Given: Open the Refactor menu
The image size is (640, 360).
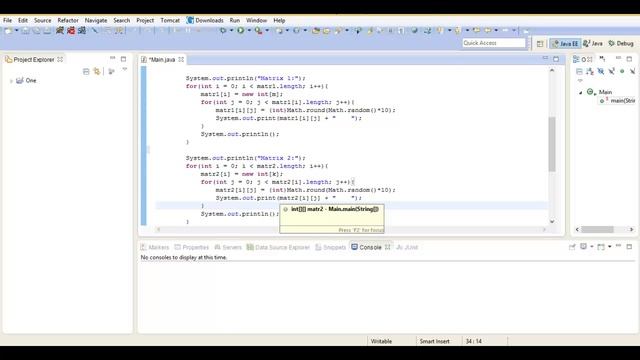Looking at the screenshot, I should click(68, 20).
